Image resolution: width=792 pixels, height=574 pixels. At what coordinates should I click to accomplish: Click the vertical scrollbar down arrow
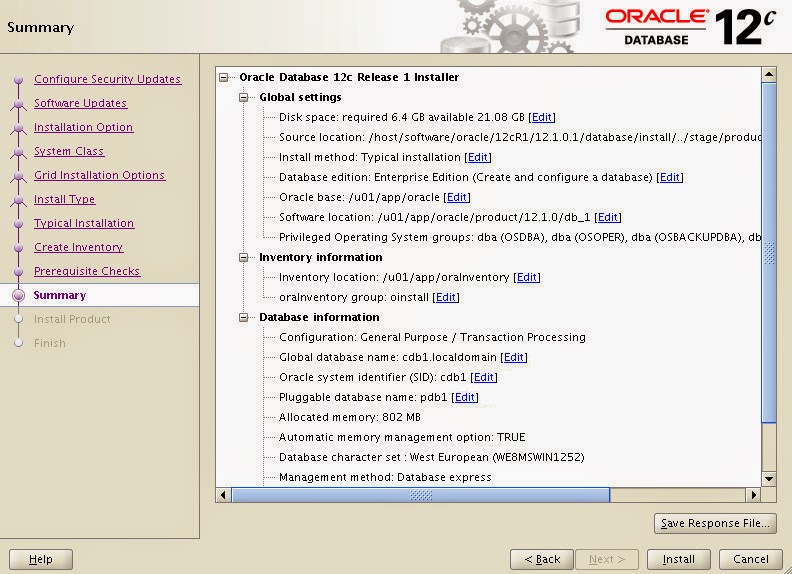tap(769, 479)
